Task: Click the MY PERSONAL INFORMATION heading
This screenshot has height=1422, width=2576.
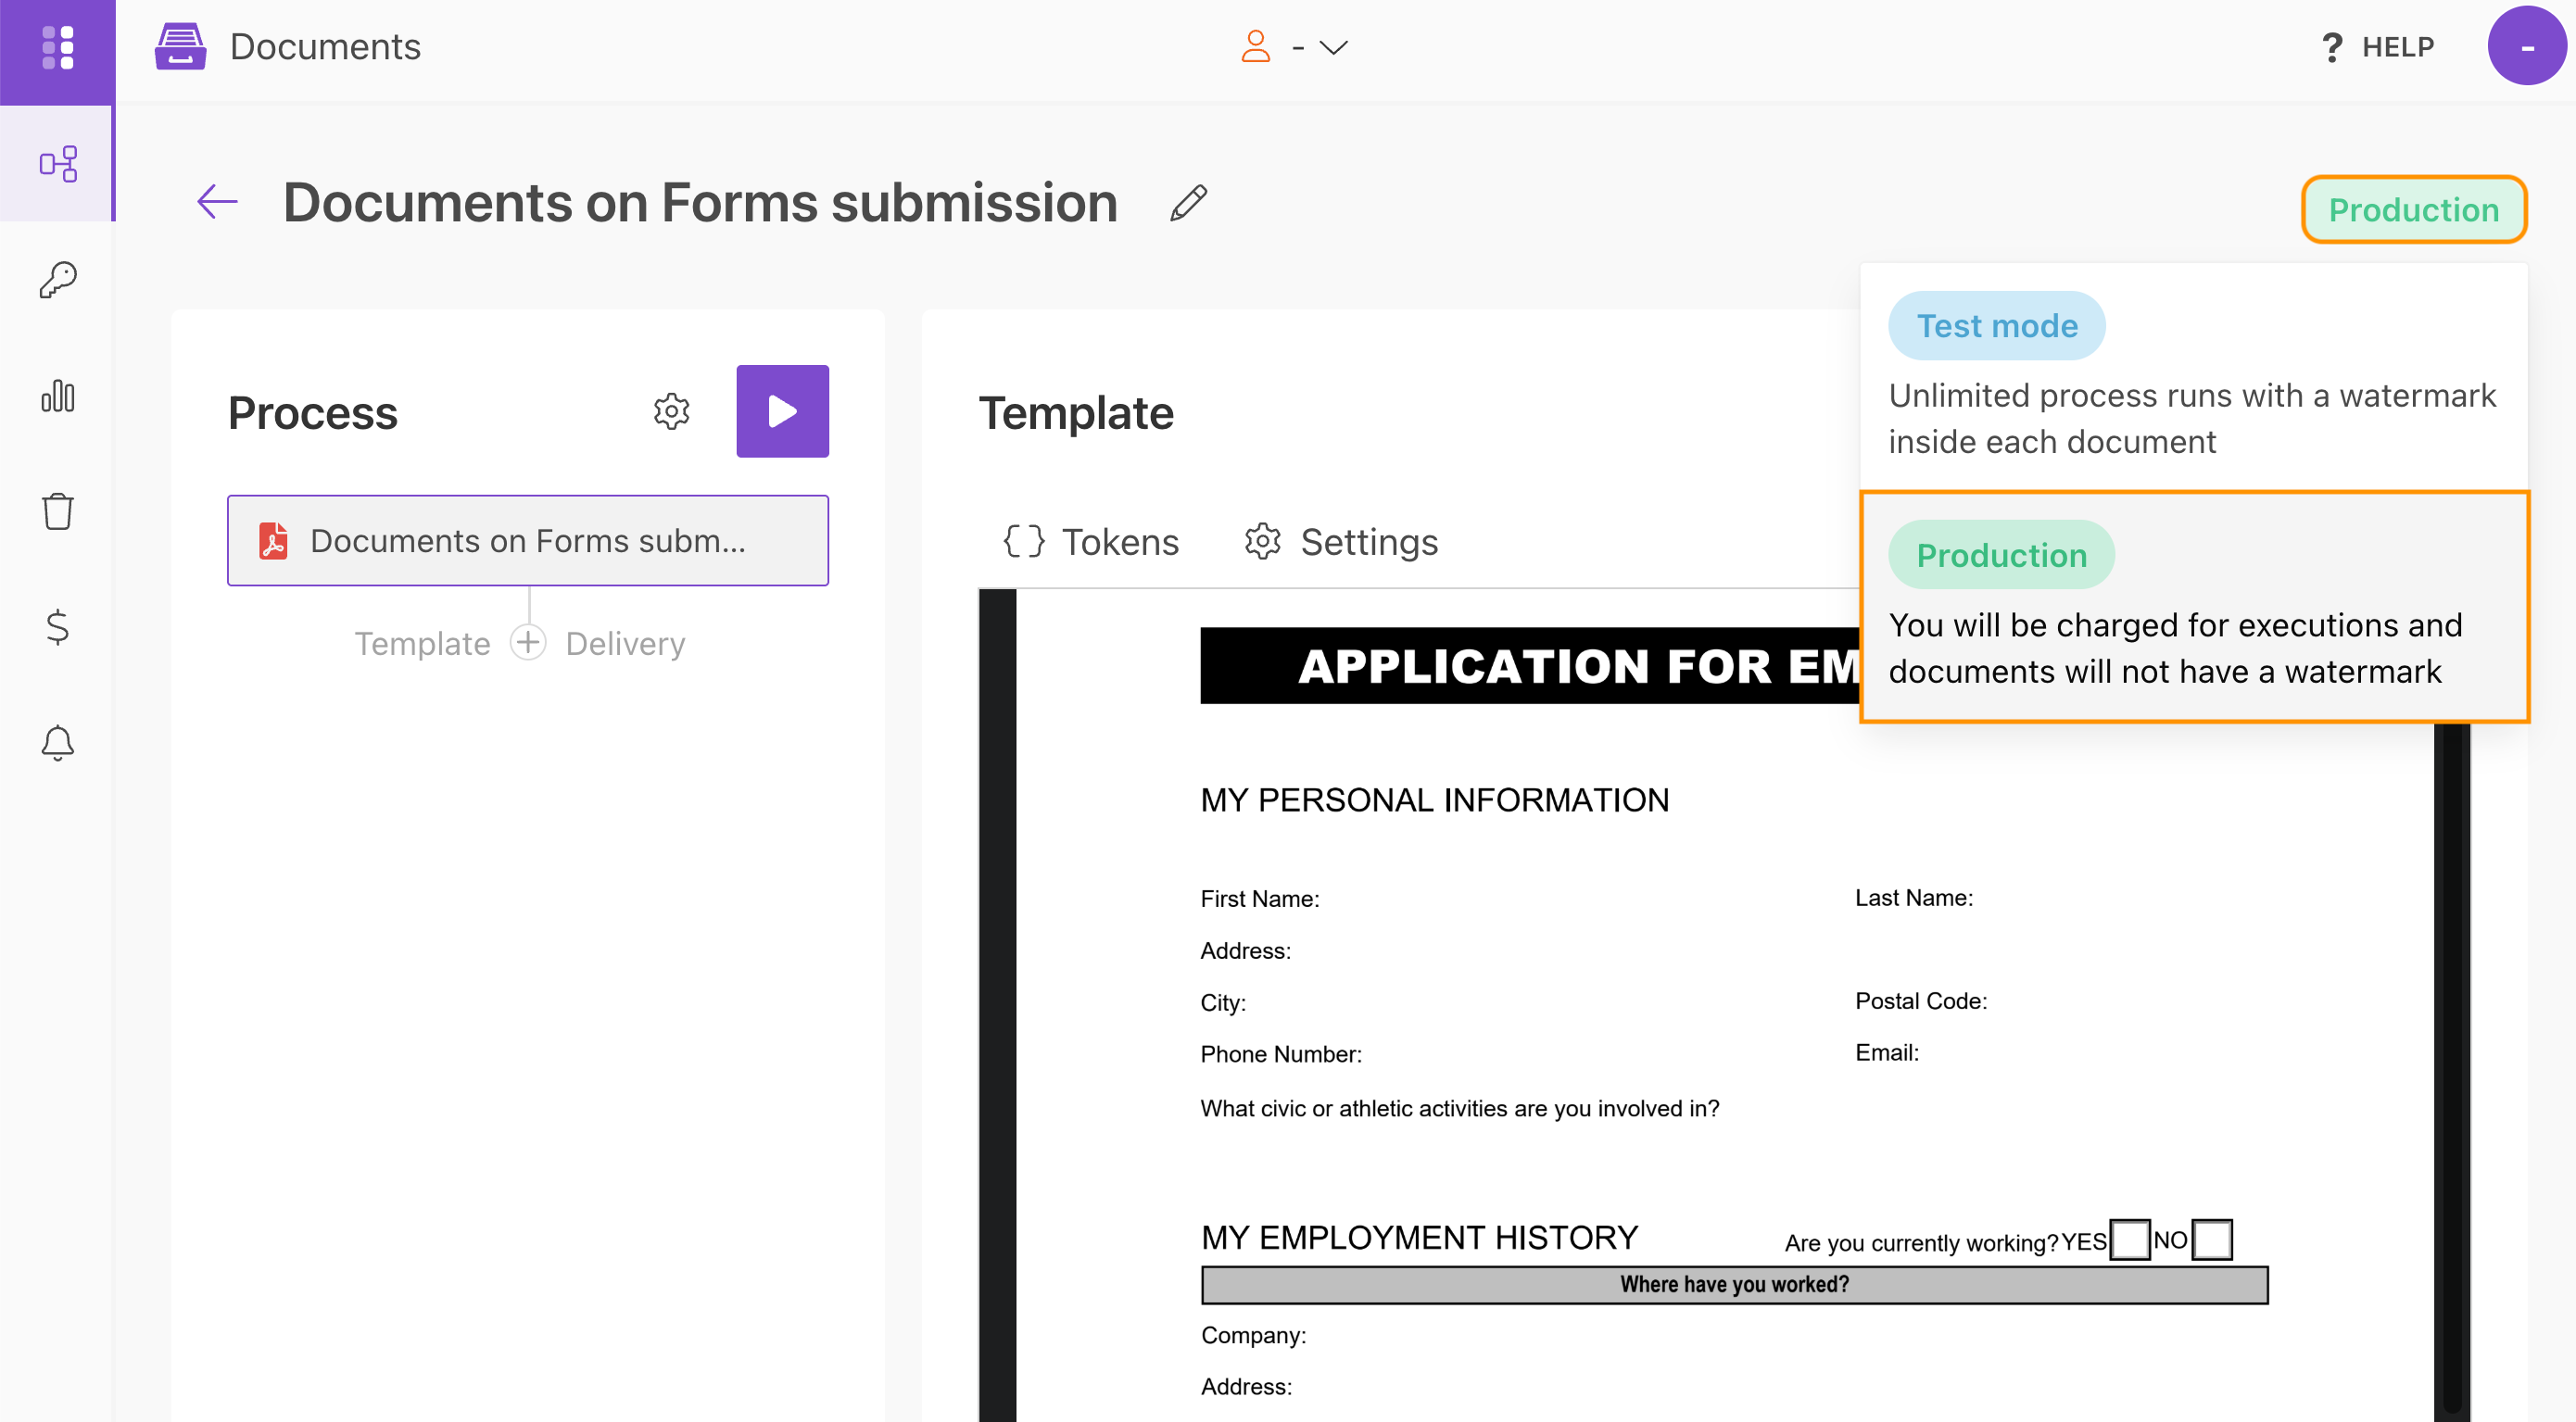Action: click(1434, 800)
